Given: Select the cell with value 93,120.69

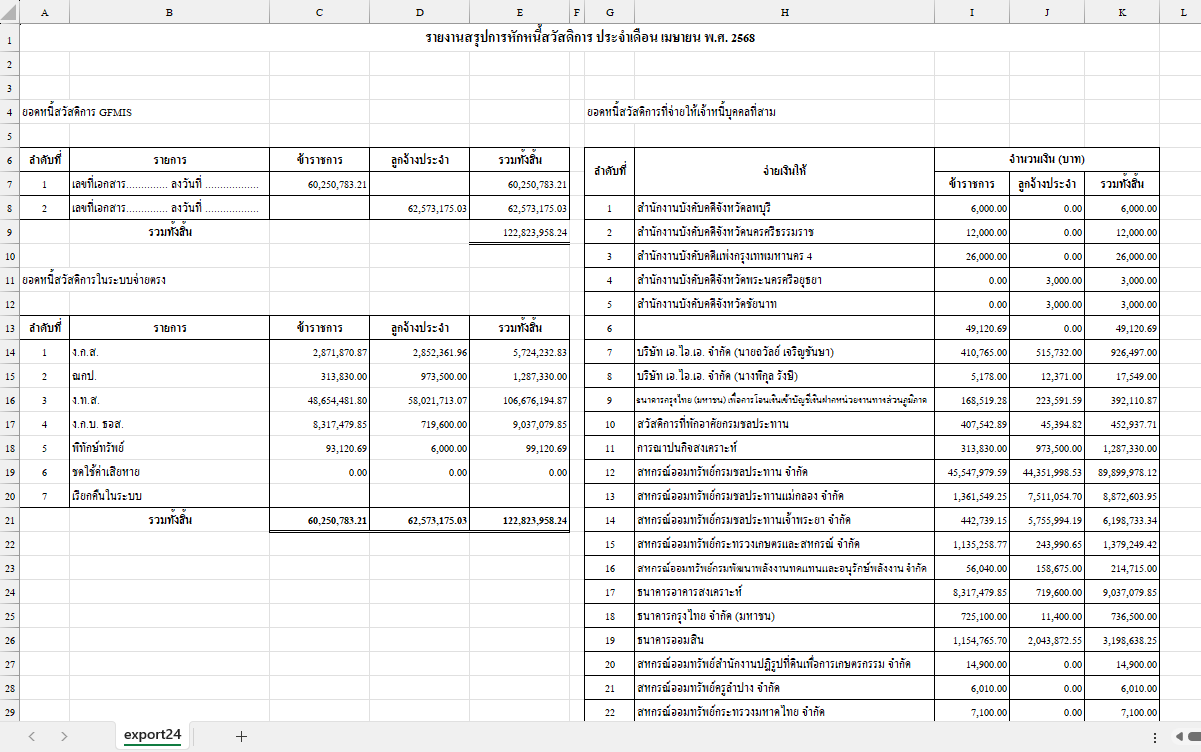Looking at the screenshot, I should coord(319,448).
